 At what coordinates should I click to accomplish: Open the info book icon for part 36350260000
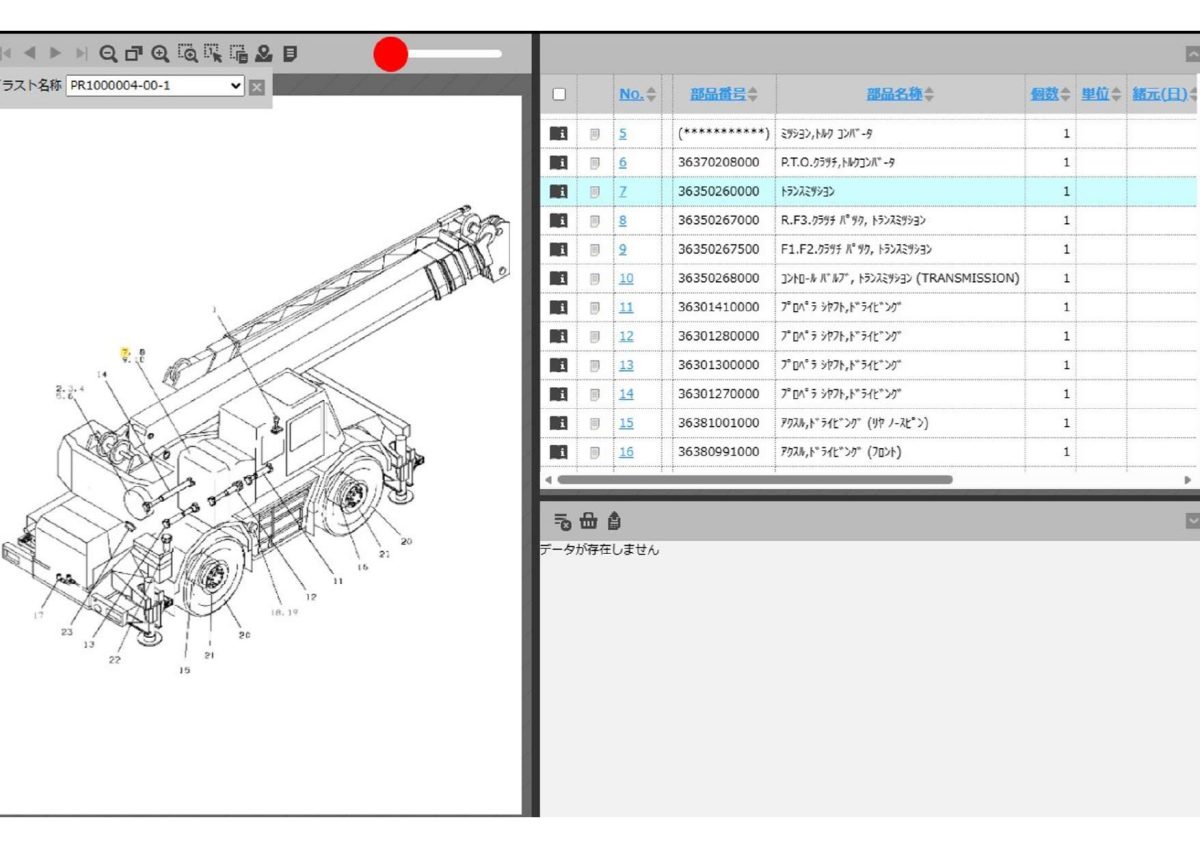pyautogui.click(x=559, y=191)
